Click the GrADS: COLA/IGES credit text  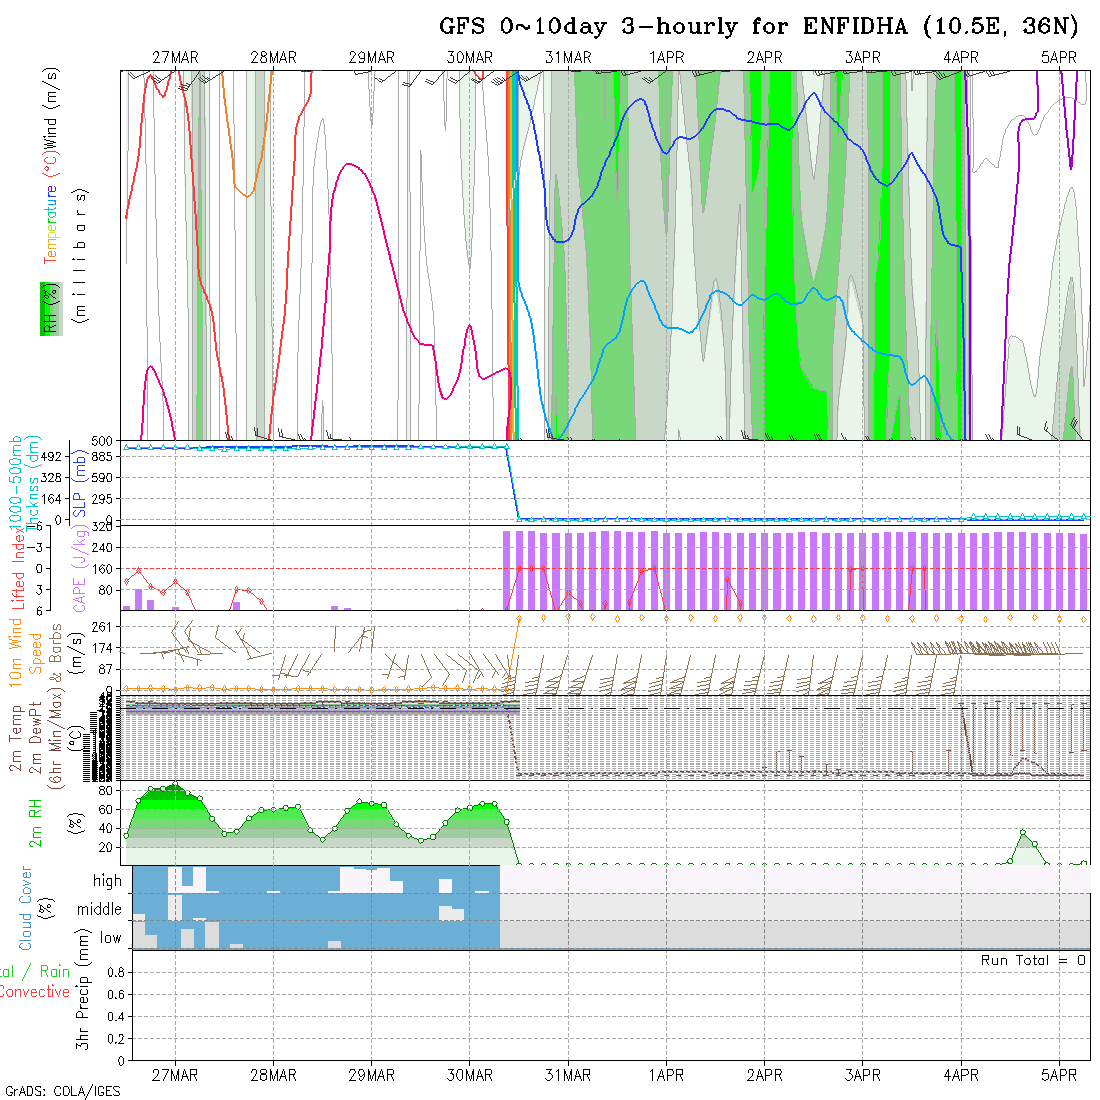click(x=62, y=1091)
